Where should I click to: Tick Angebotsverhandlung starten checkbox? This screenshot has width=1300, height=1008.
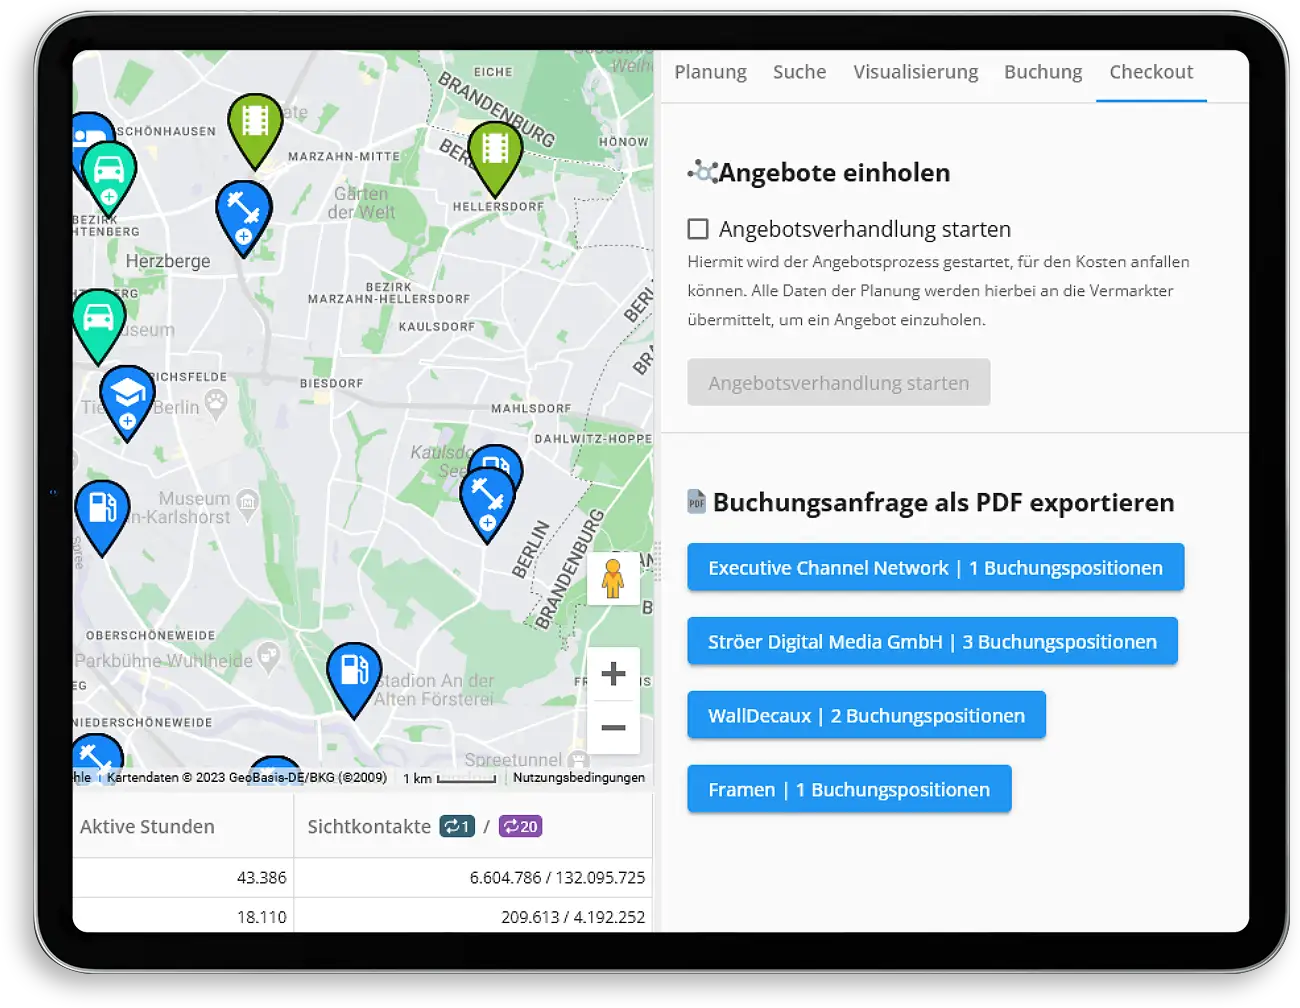698,229
